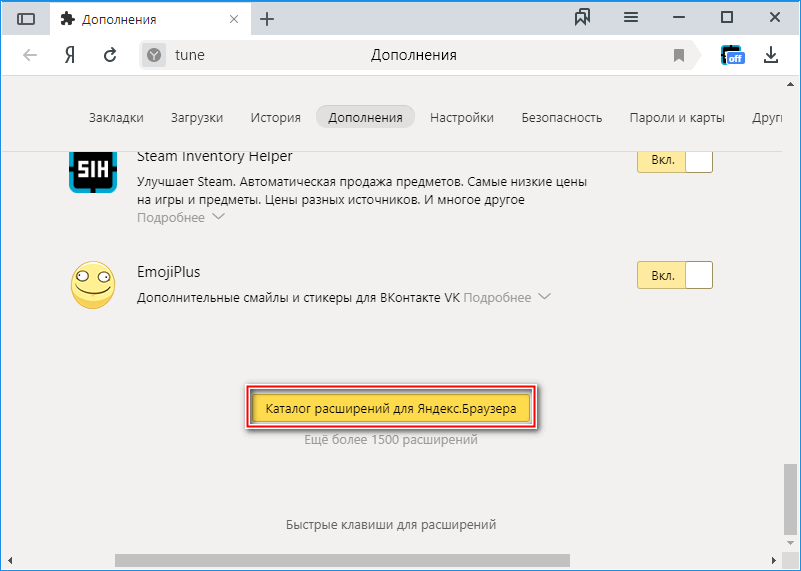Click the scroll right arrow

click(773, 560)
